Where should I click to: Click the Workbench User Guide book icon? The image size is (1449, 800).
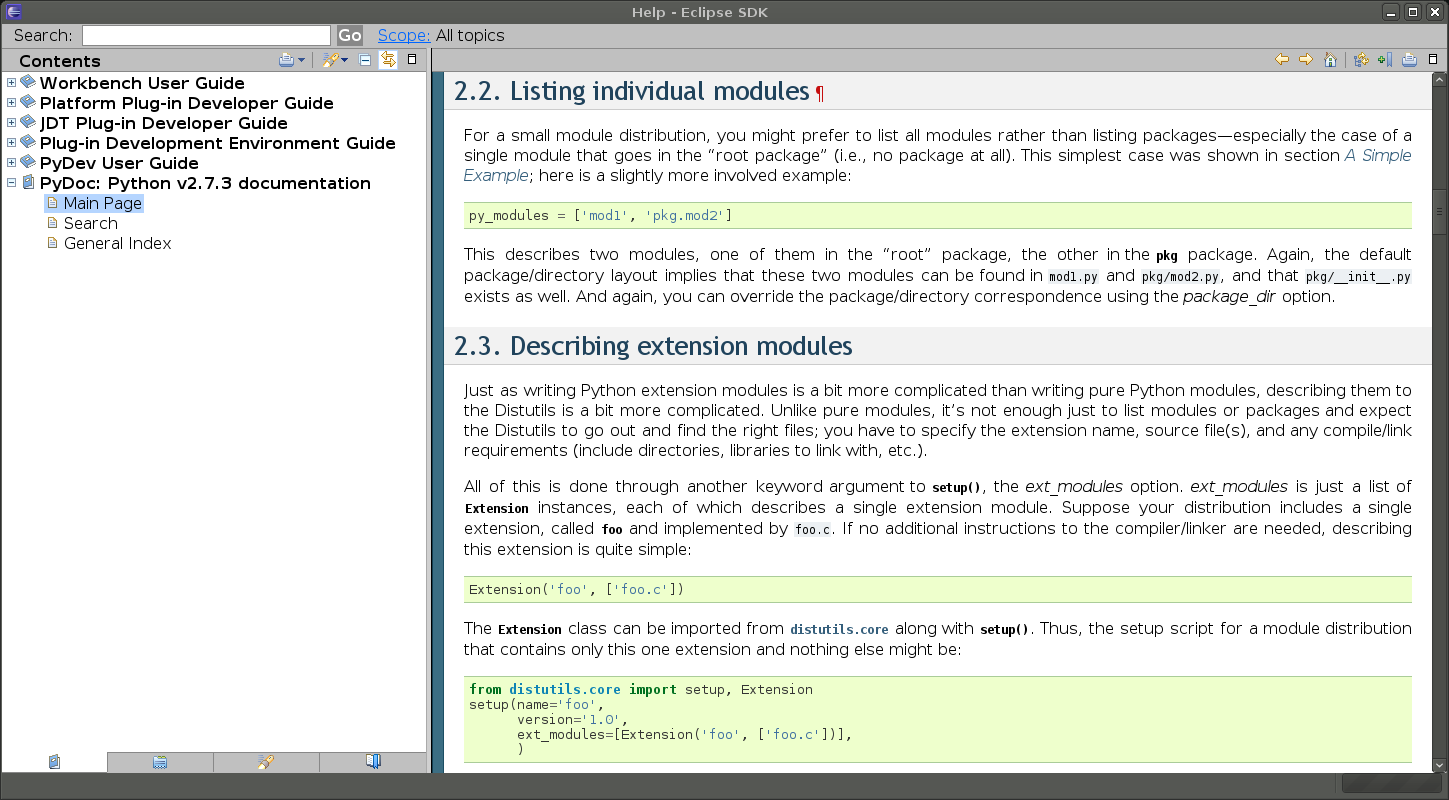point(28,82)
